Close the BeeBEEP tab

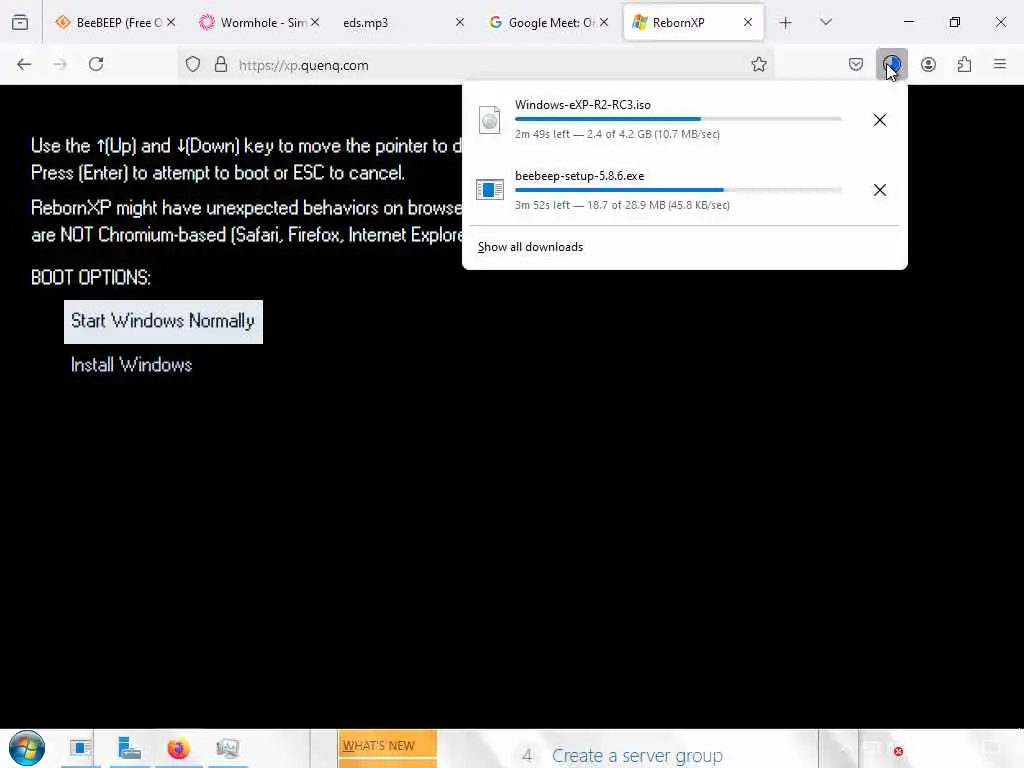(170, 22)
